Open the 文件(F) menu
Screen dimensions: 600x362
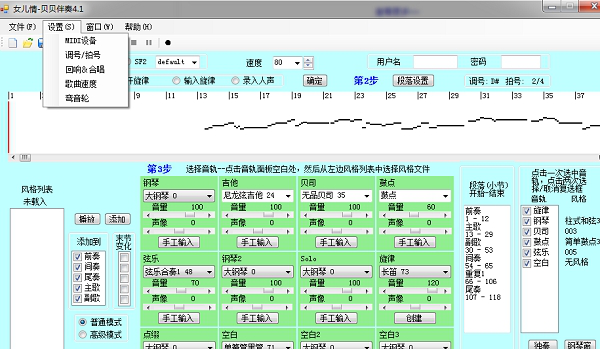pyautogui.click(x=22, y=27)
